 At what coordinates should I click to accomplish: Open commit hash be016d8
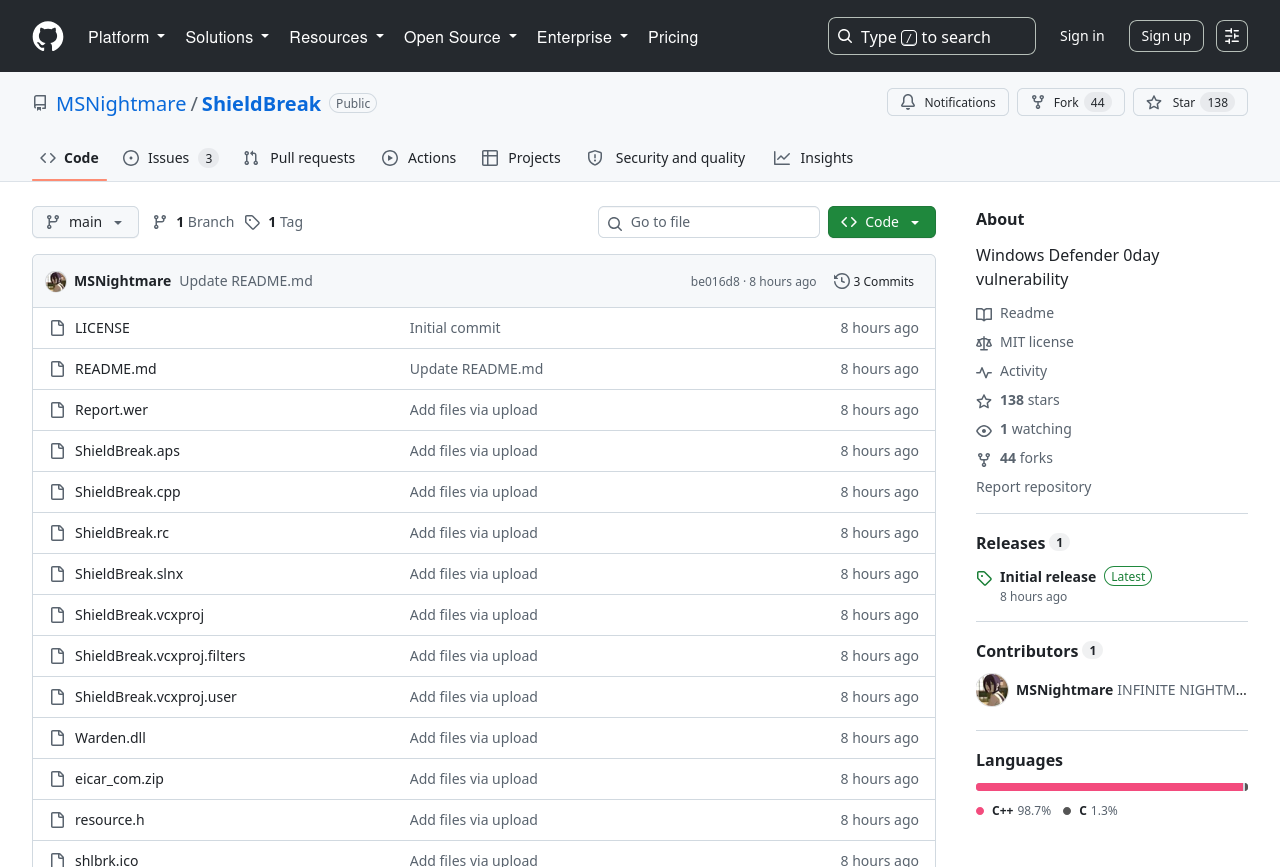715,281
